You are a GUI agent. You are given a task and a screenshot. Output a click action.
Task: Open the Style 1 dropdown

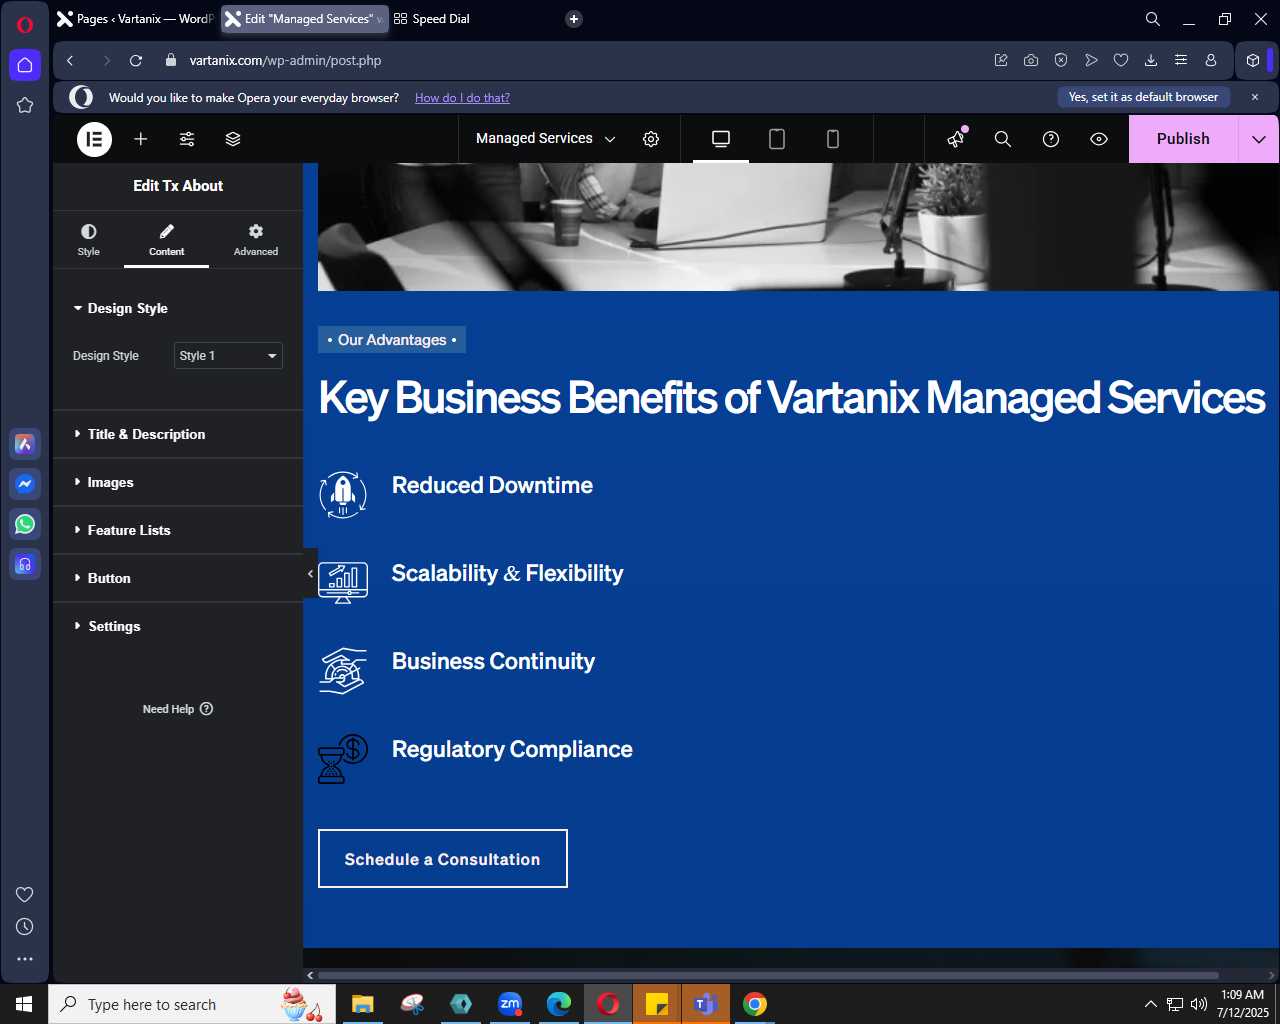(x=229, y=356)
